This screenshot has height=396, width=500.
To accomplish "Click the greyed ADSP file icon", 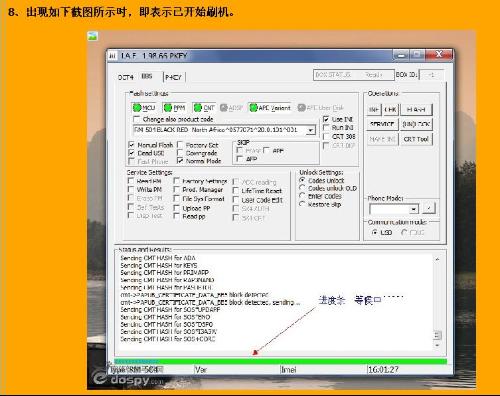I will click(224, 108).
